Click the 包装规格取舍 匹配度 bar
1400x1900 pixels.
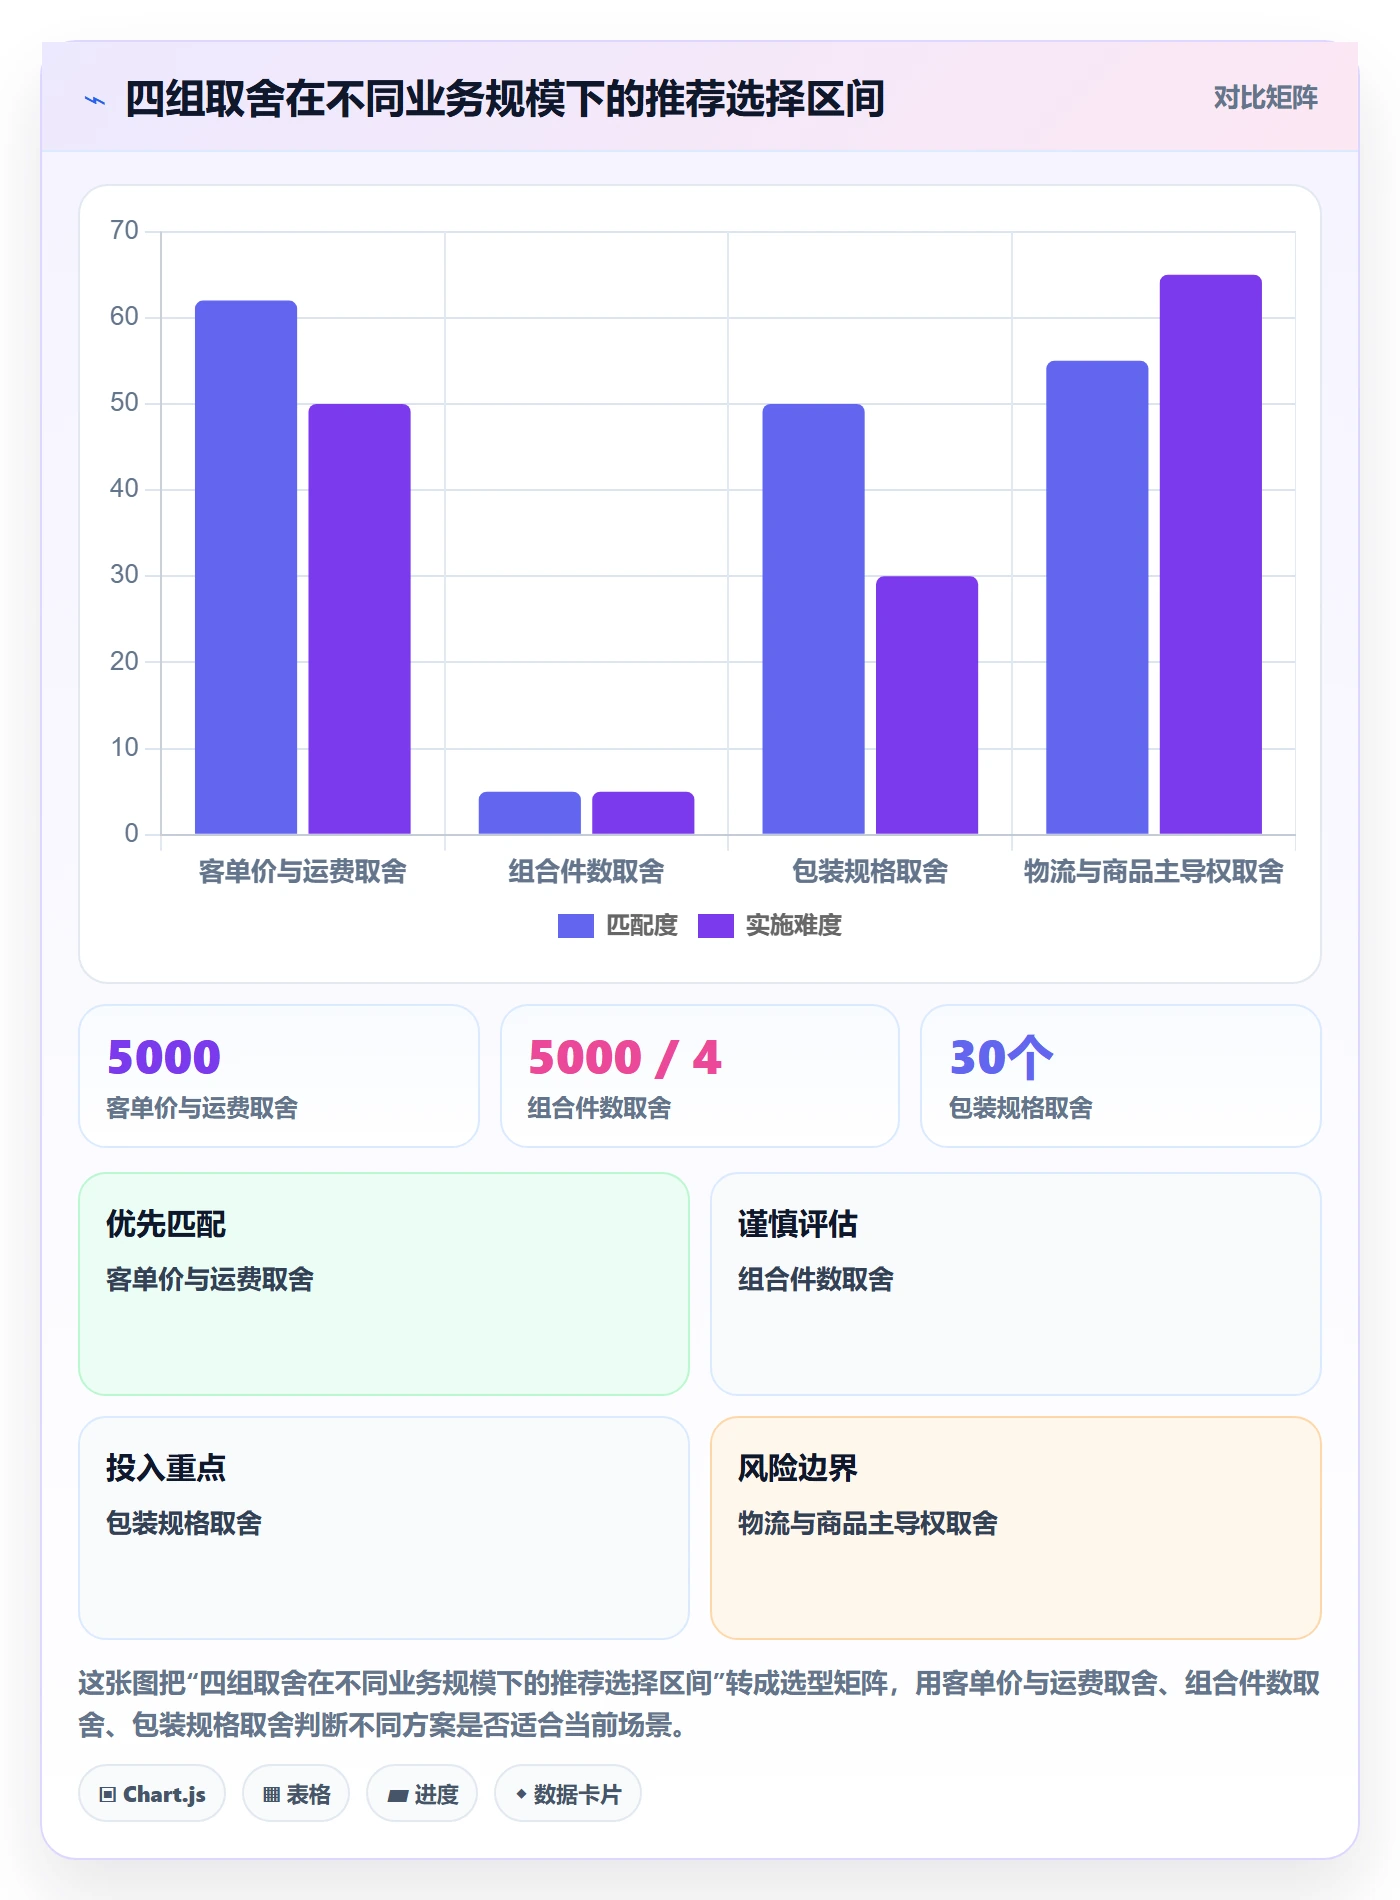click(x=813, y=619)
